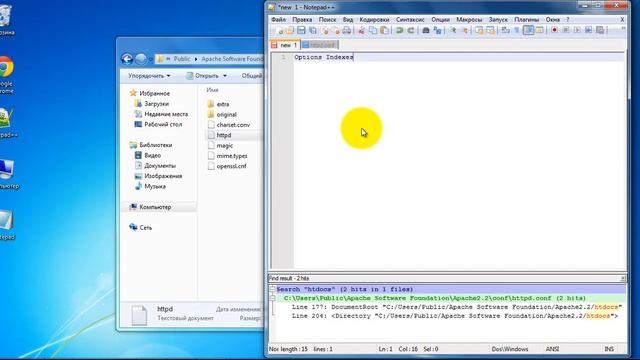Image resolution: width=640 pixels, height=360 pixels.
Task: Click Dos\Windows line ending status entry
Action: coord(509,349)
